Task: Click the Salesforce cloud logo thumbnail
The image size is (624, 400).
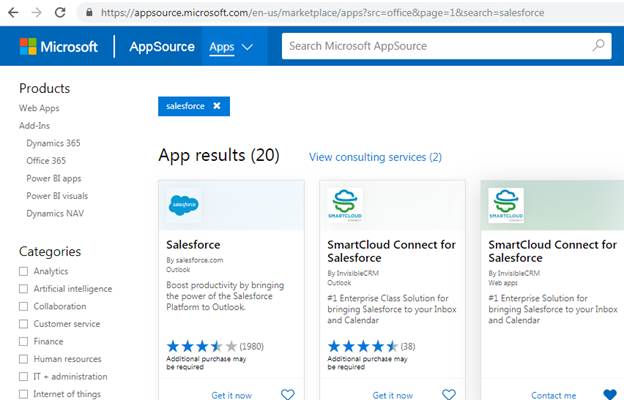Action: pyautogui.click(x=184, y=205)
